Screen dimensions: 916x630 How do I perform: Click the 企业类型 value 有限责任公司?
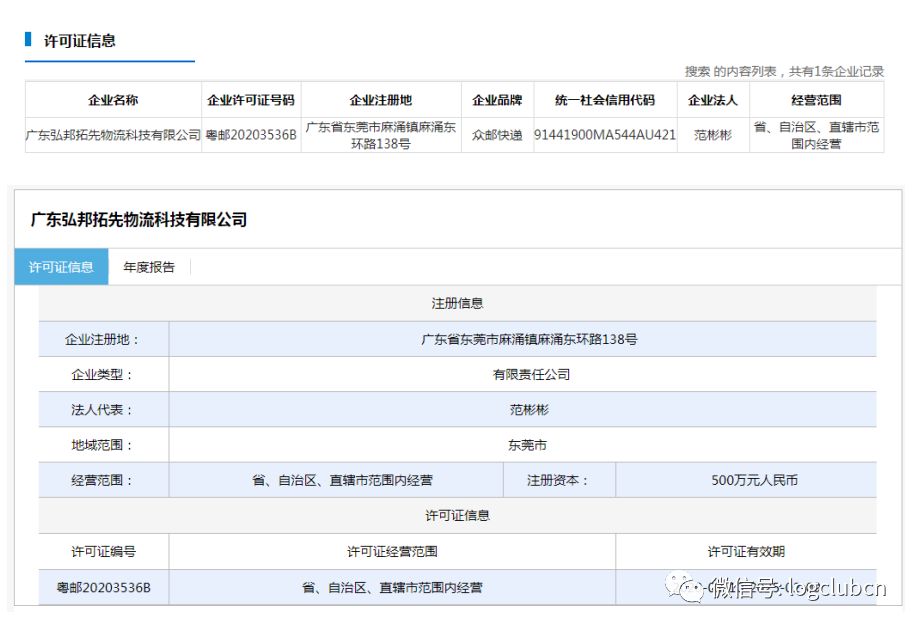[x=531, y=375]
